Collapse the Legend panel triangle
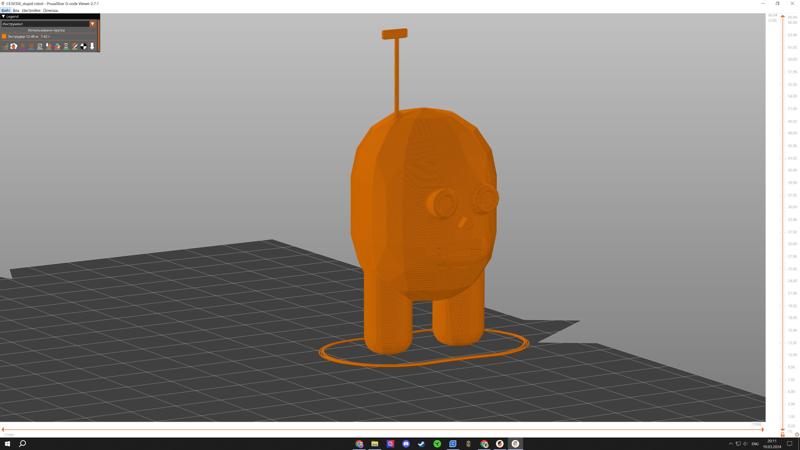Screen dimensions: 800x450 [x=3, y=16]
